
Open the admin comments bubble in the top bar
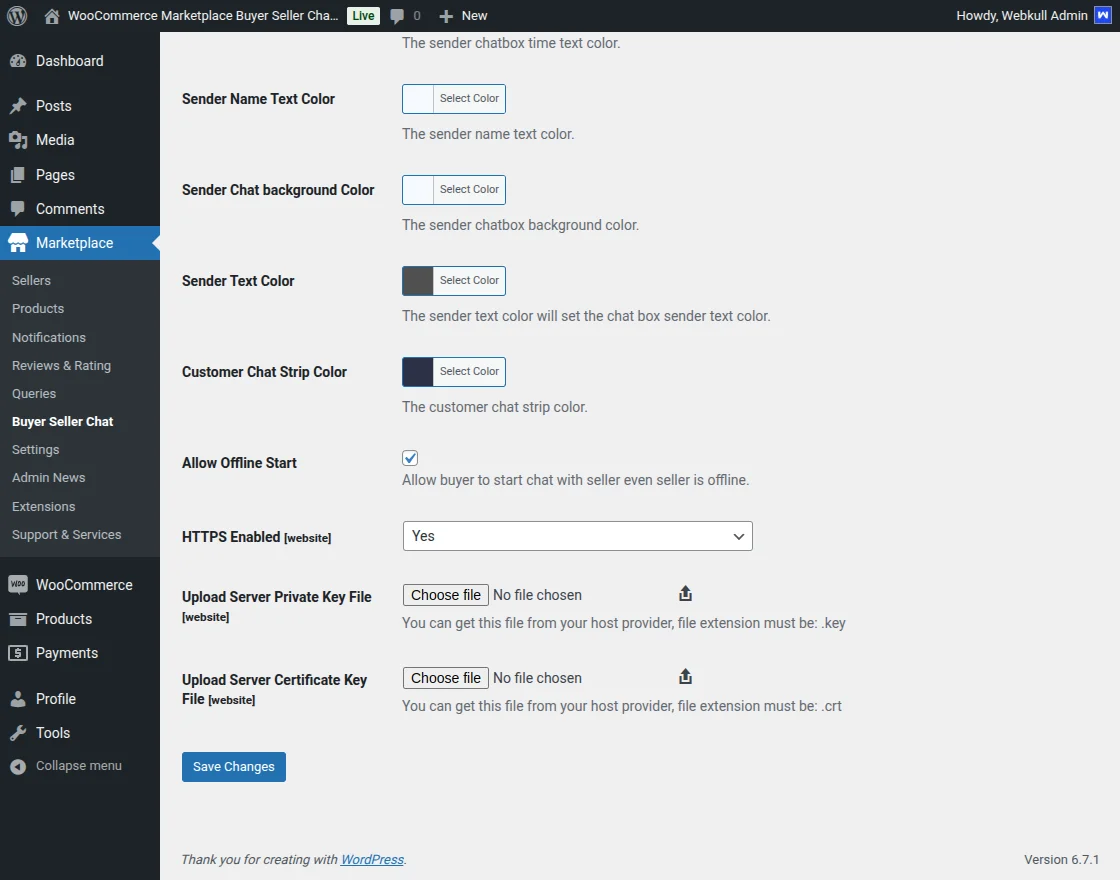[398, 15]
